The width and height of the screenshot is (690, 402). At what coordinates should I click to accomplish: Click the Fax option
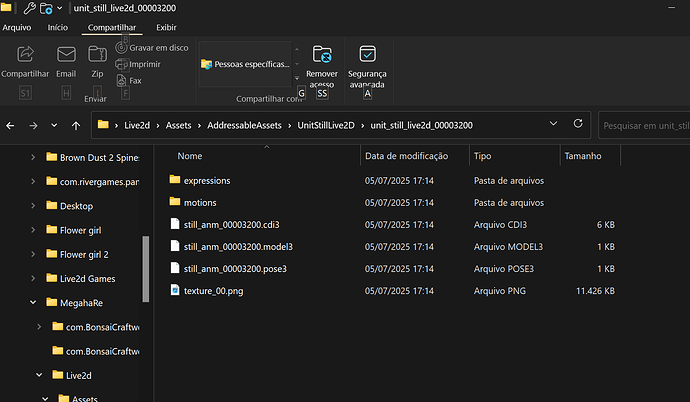pos(129,80)
